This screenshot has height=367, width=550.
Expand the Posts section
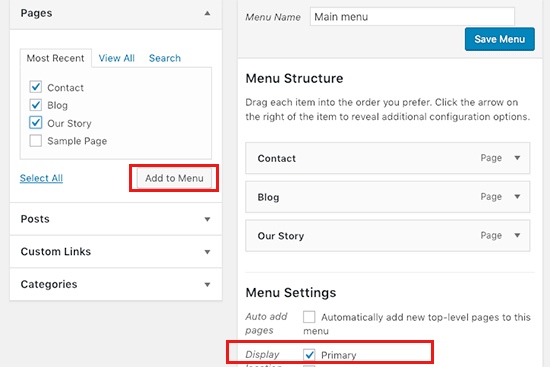[207, 219]
